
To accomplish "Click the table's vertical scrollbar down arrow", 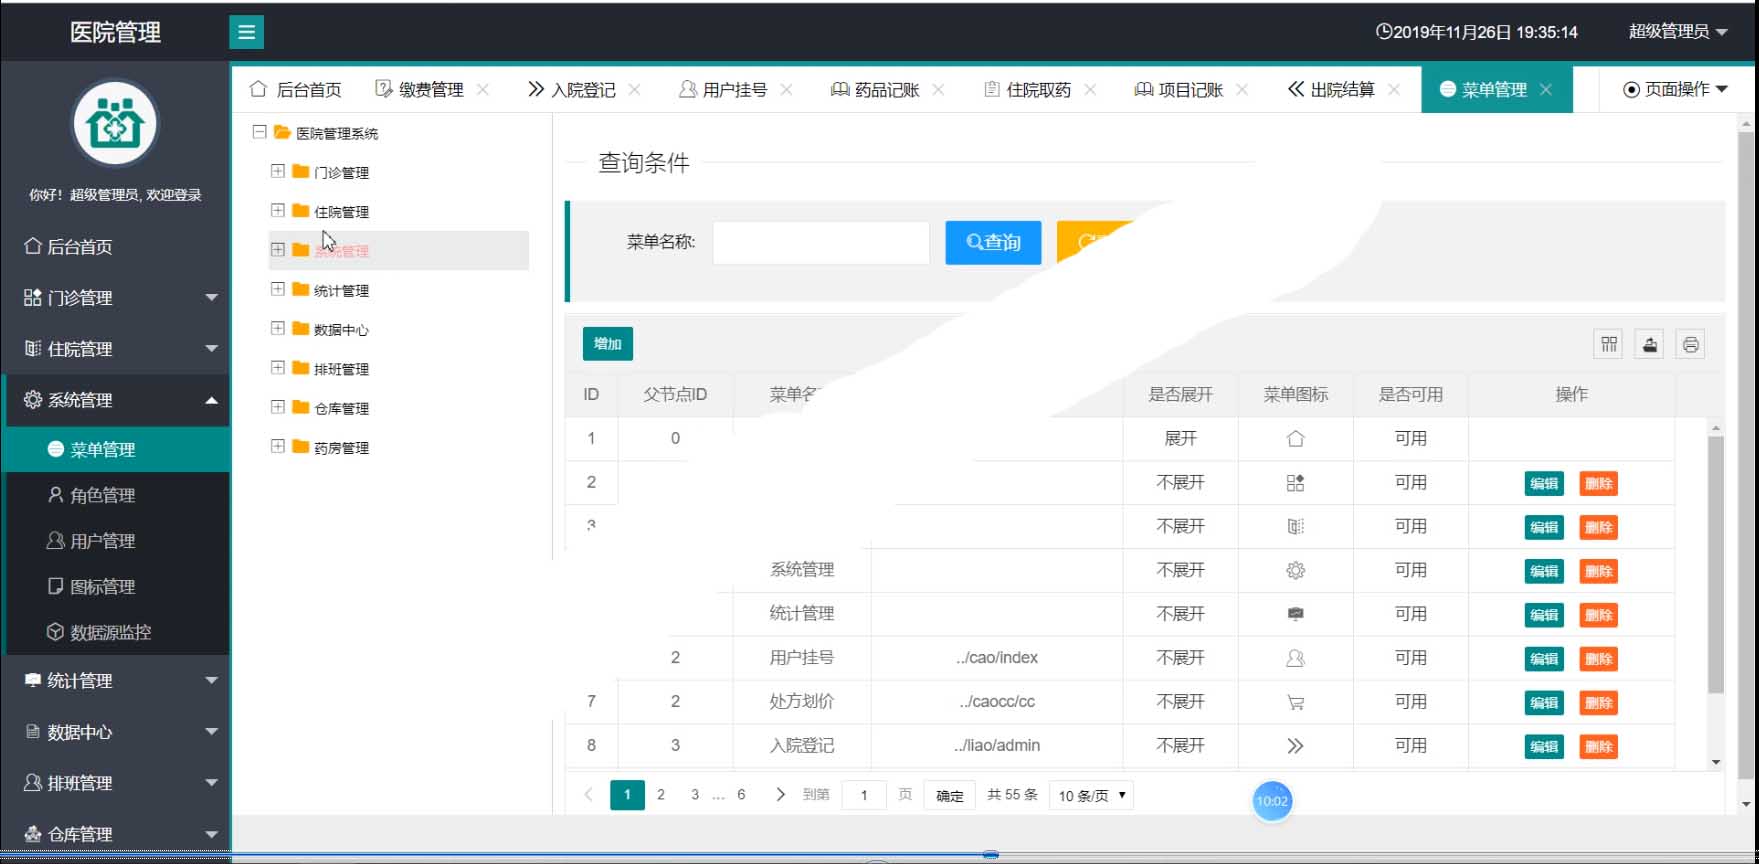I will pos(1716,762).
